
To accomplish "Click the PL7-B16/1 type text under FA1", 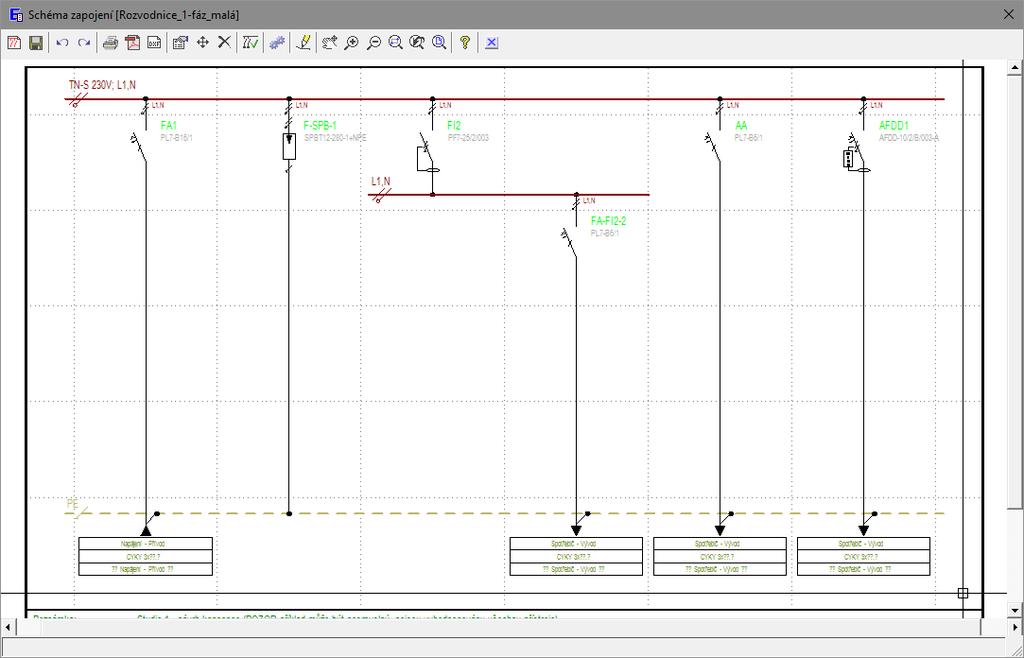I will tap(177, 138).
